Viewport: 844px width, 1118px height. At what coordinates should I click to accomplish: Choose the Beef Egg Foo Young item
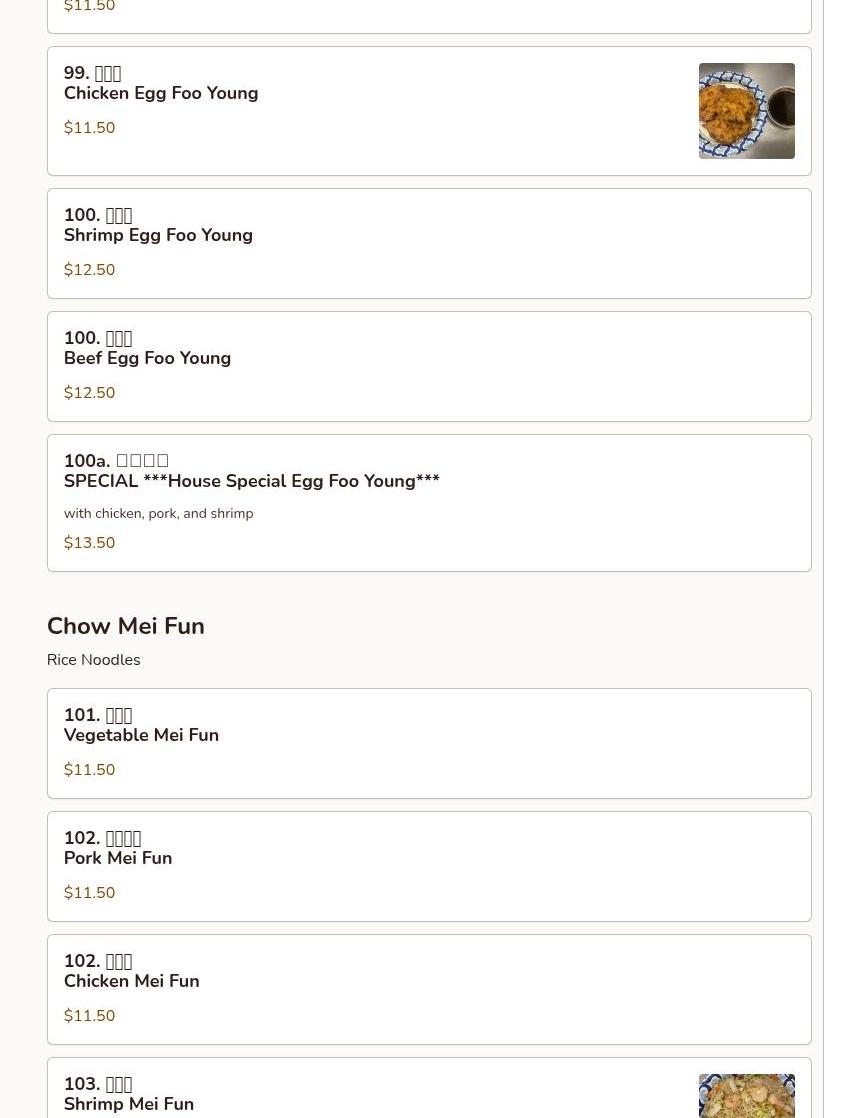tap(147, 358)
